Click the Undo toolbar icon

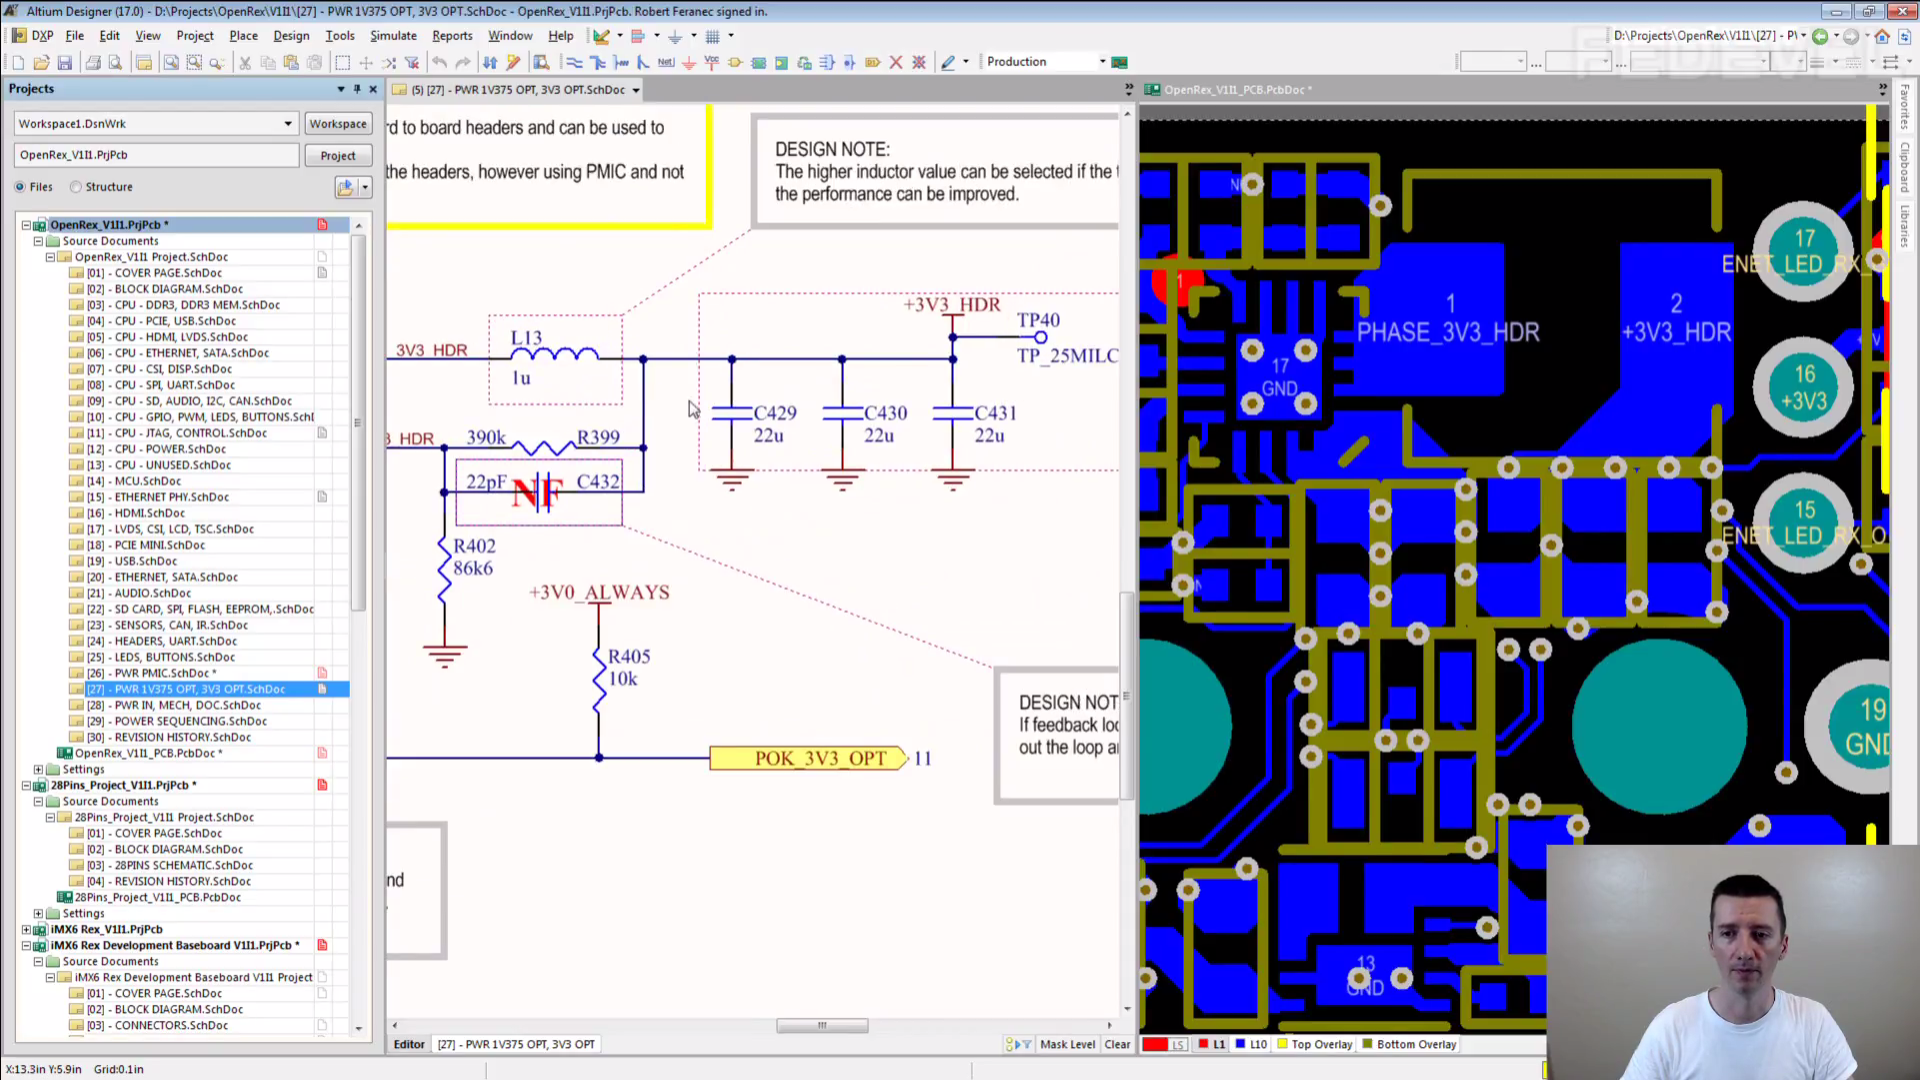click(440, 62)
